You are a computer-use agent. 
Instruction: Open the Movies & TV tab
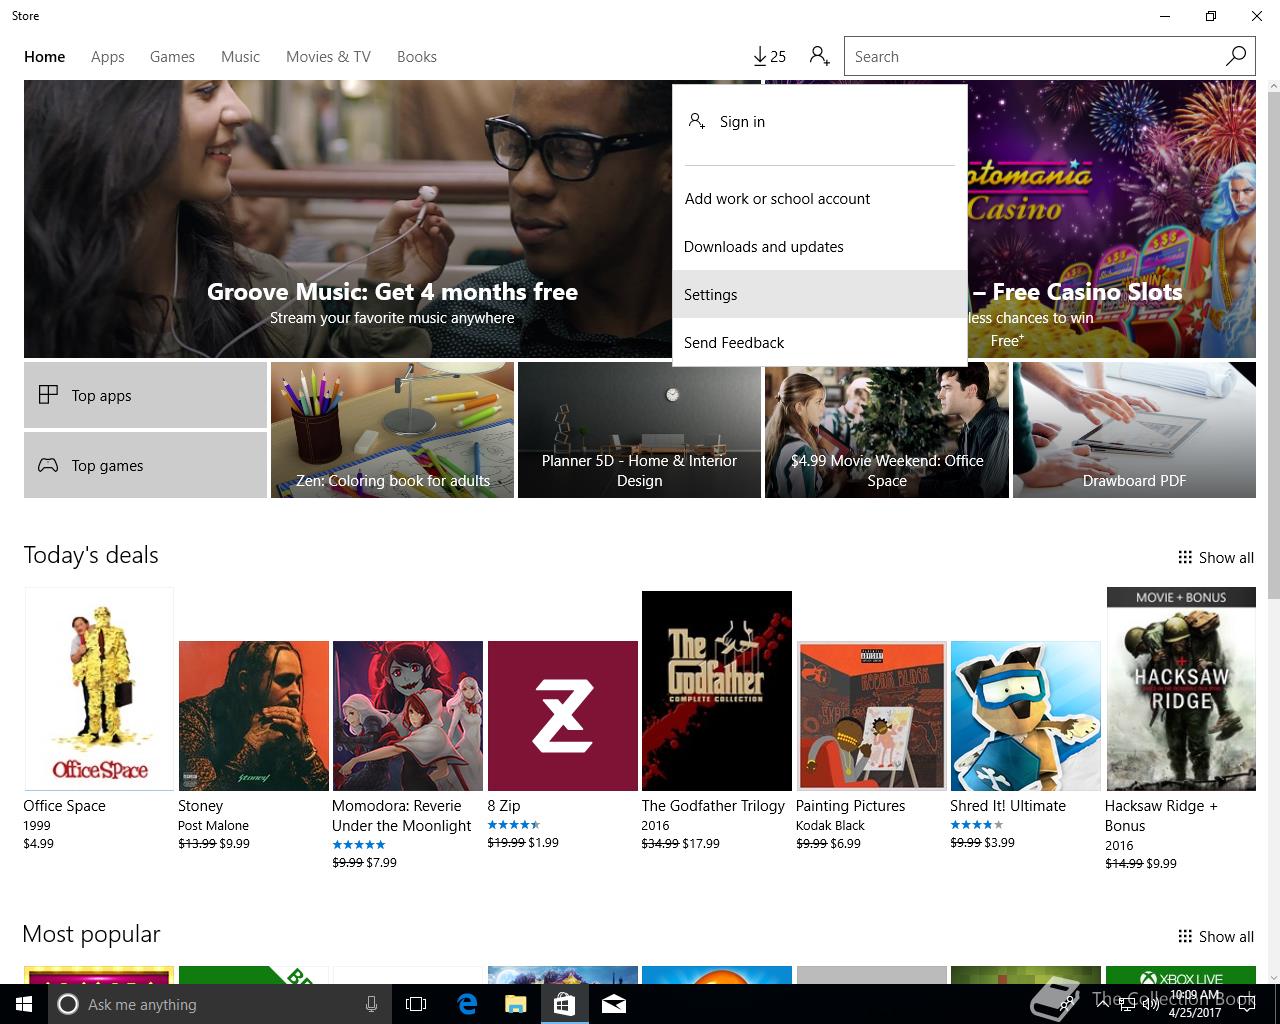328,57
